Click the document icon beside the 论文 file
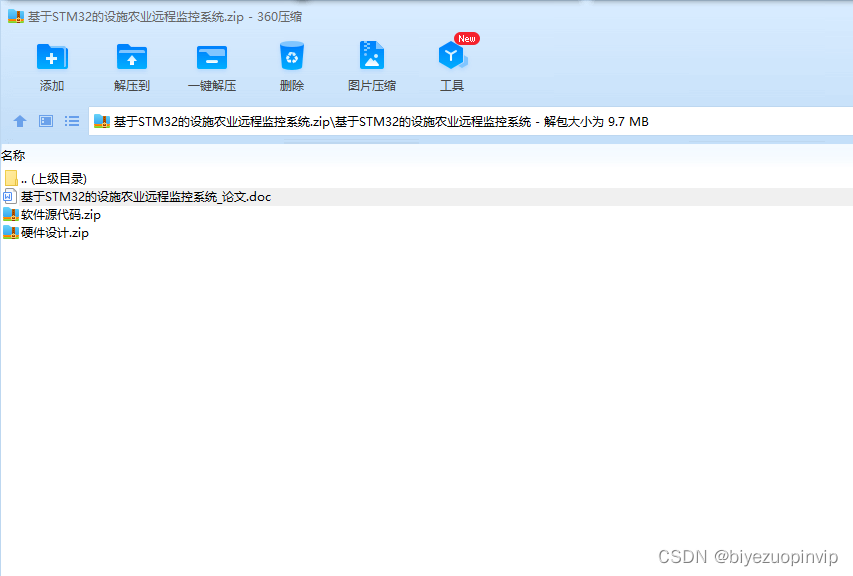The image size is (853, 576). coord(11,196)
